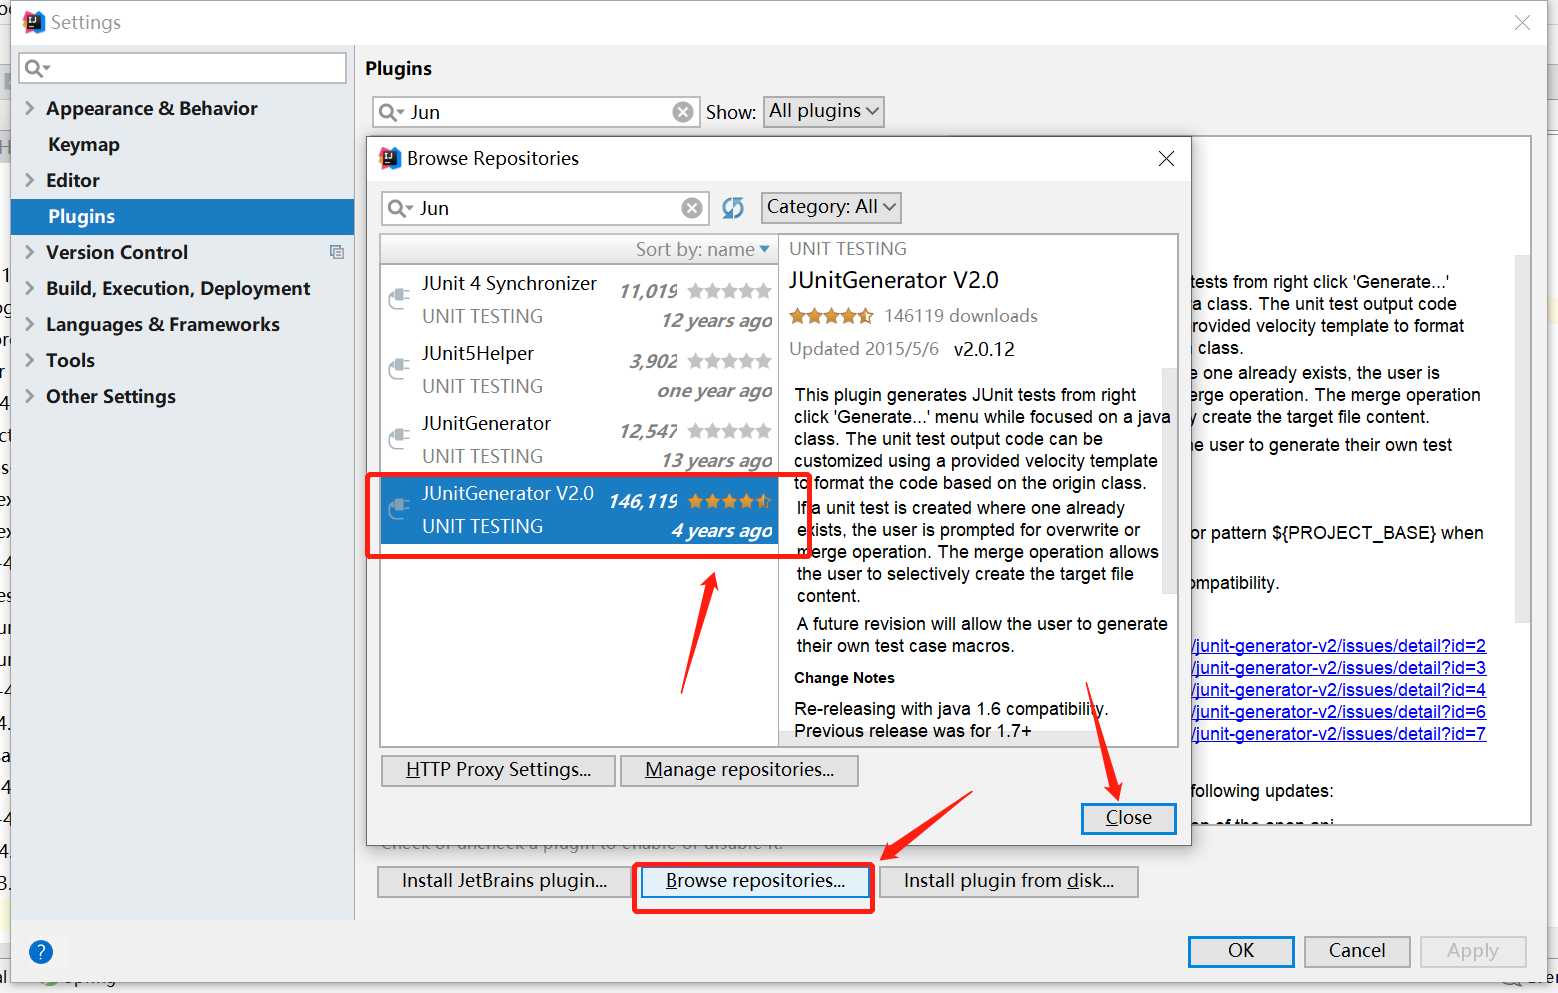
Task: Select Keymap in settings tree
Action: [84, 144]
